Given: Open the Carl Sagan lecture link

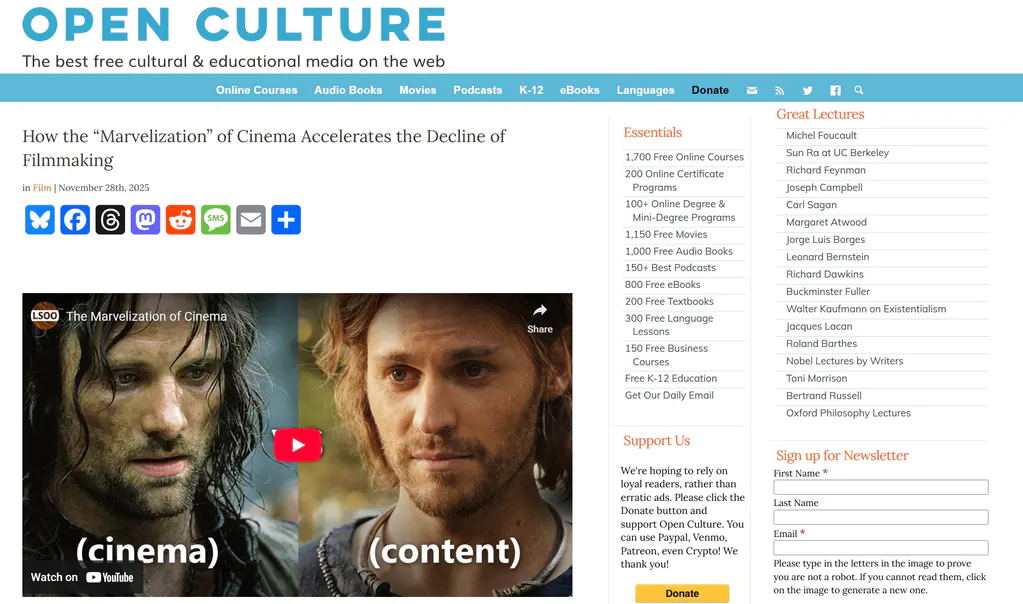Looking at the screenshot, I should tap(811, 205).
